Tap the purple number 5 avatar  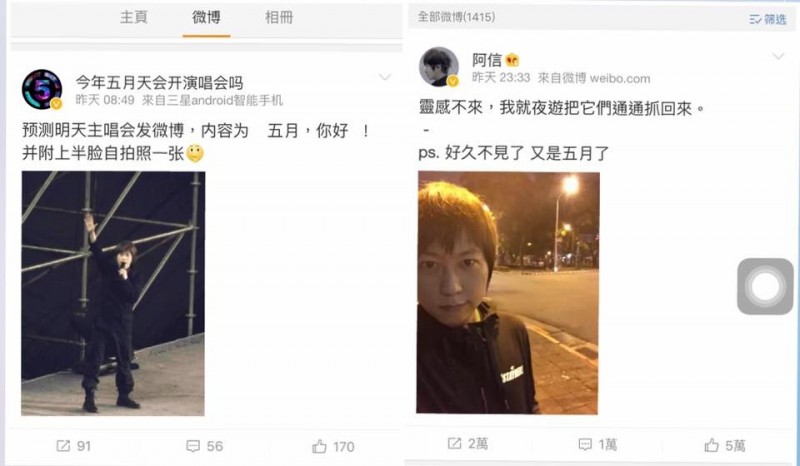42,89
